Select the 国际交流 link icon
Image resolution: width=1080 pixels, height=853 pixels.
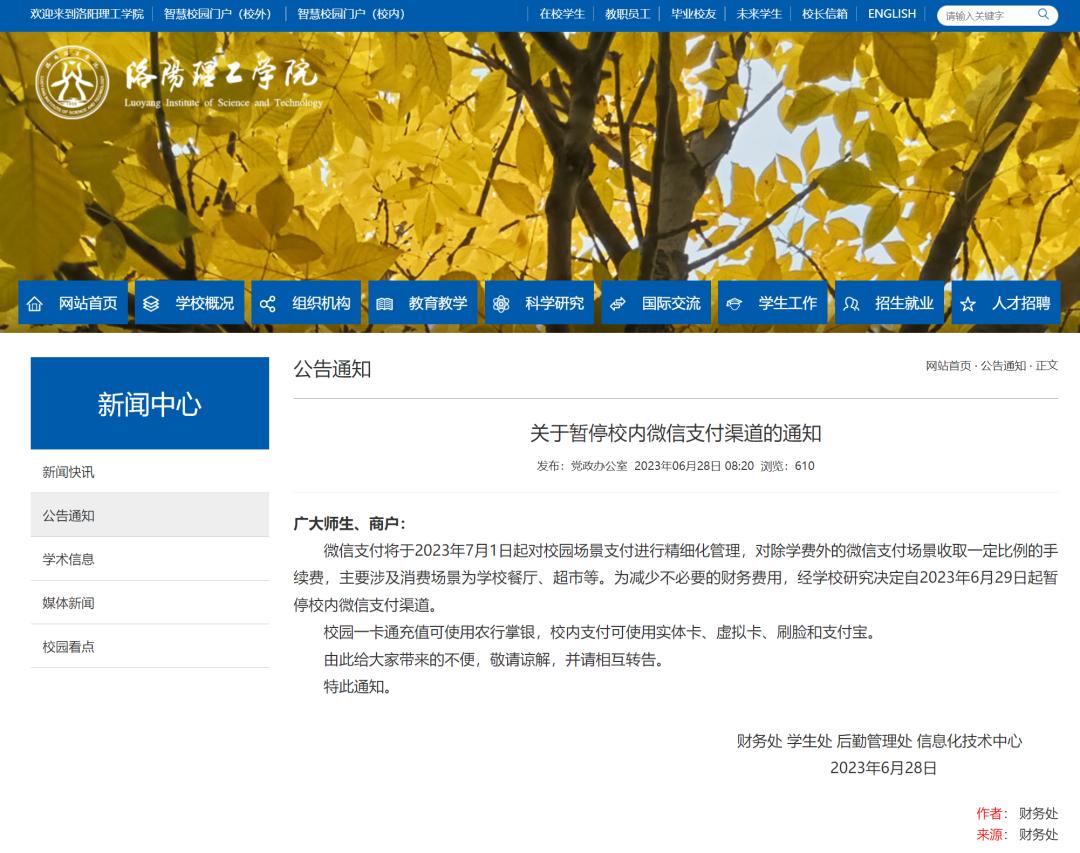coord(617,302)
